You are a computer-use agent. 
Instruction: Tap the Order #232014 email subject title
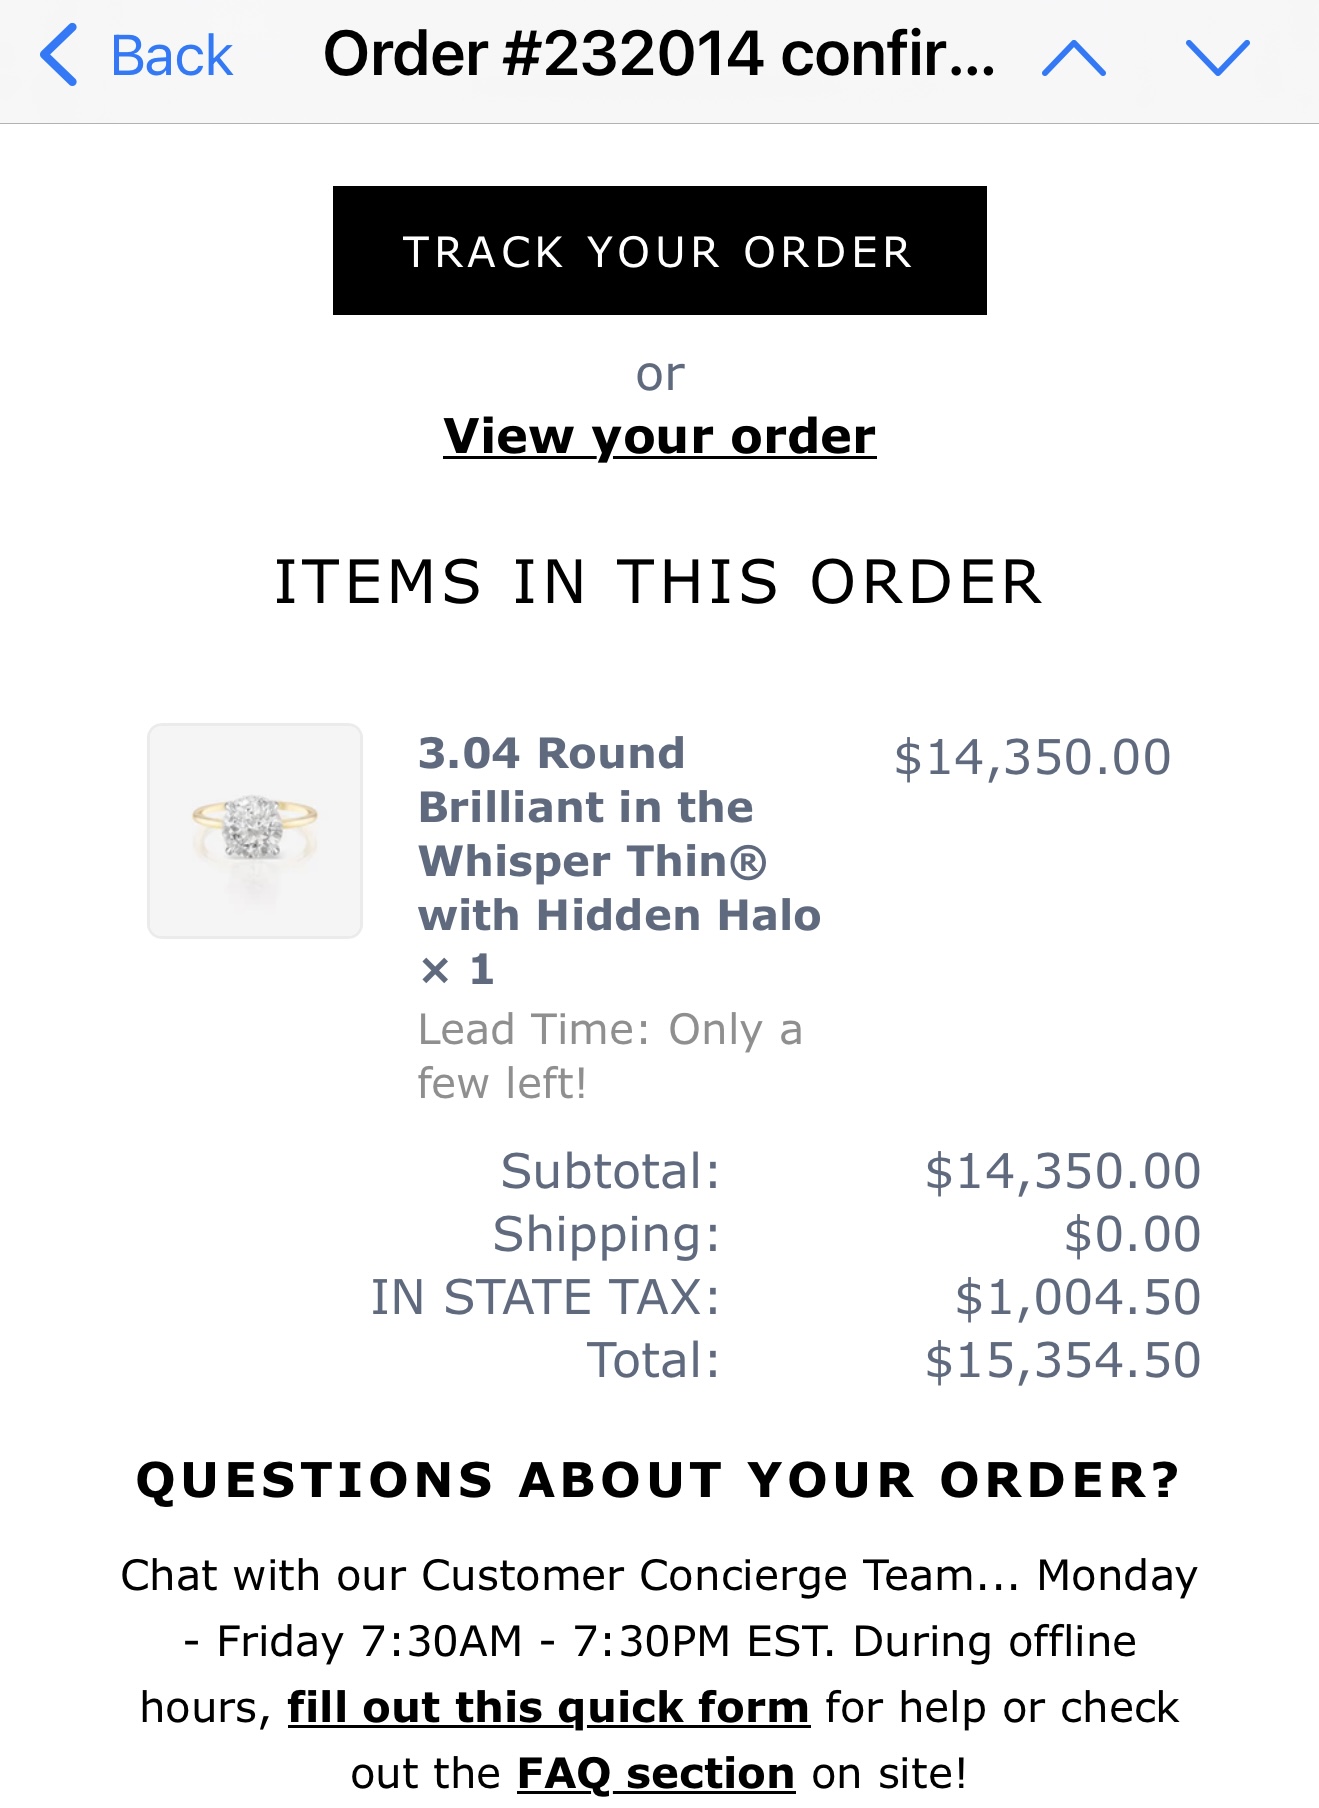pos(659,55)
